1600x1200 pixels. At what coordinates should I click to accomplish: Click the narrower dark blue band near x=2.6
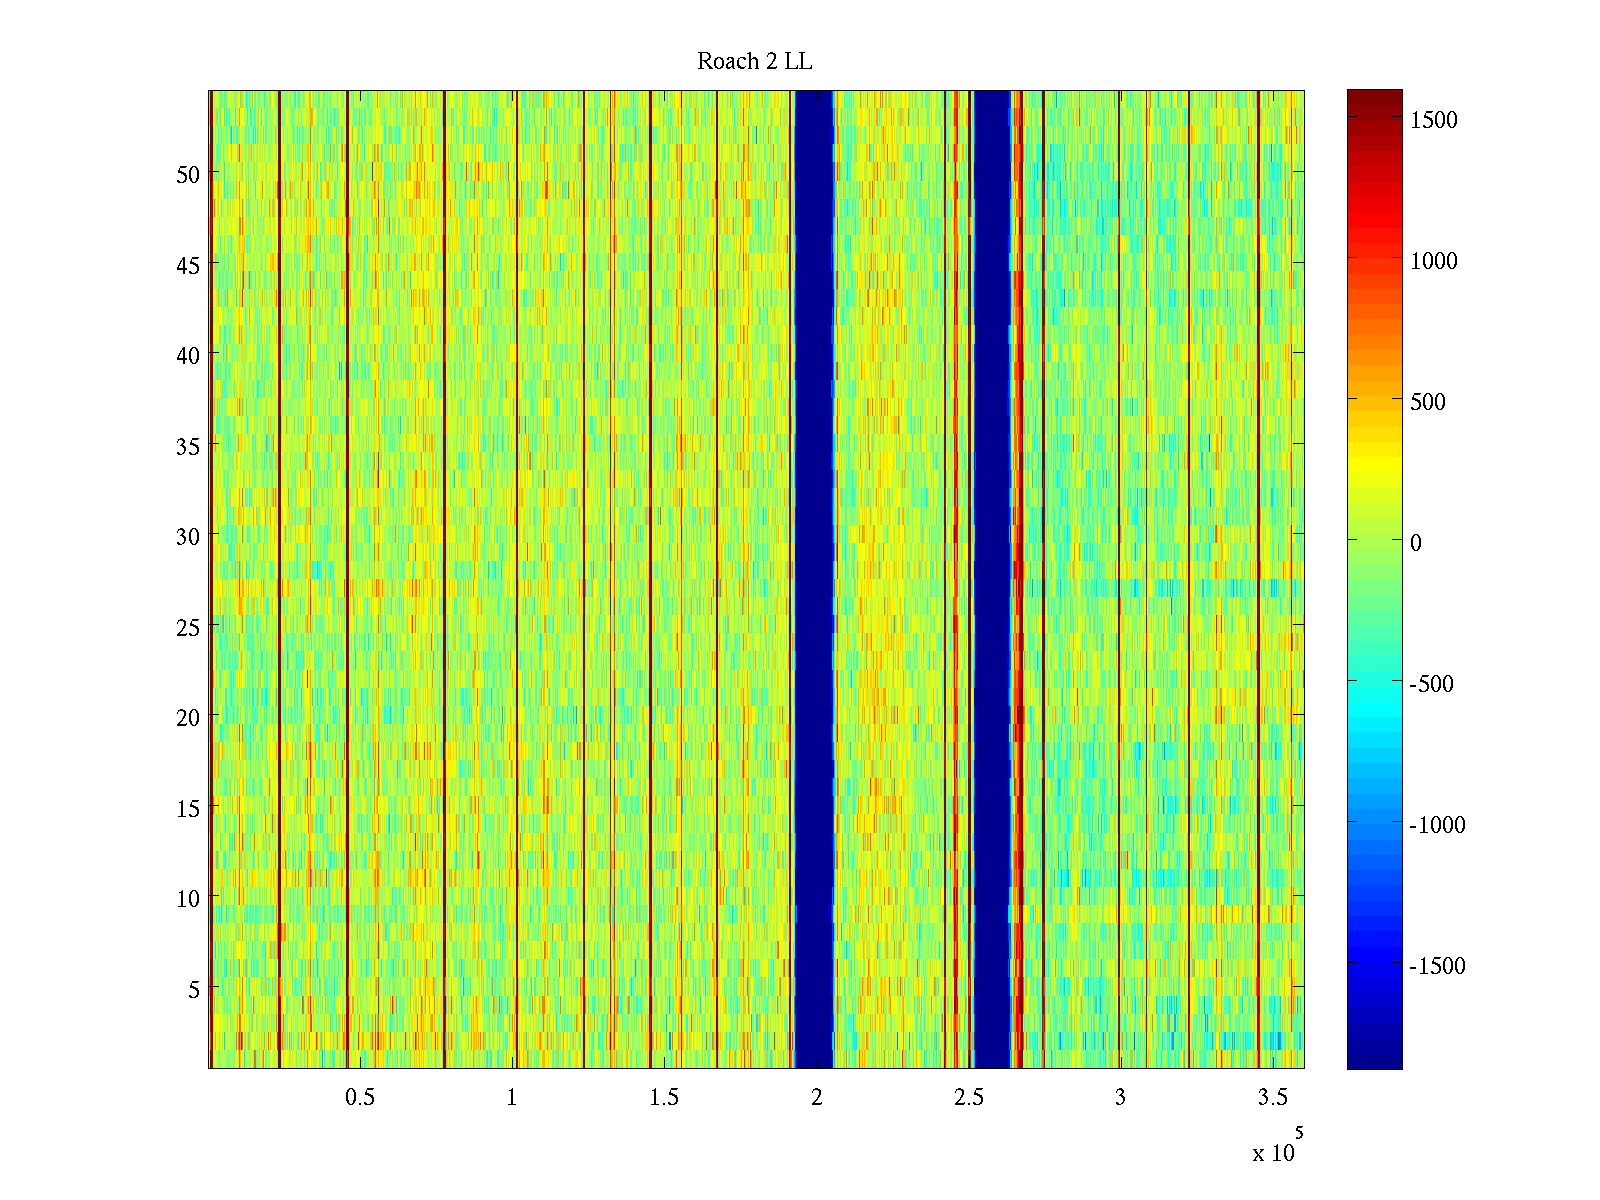pos(992,580)
